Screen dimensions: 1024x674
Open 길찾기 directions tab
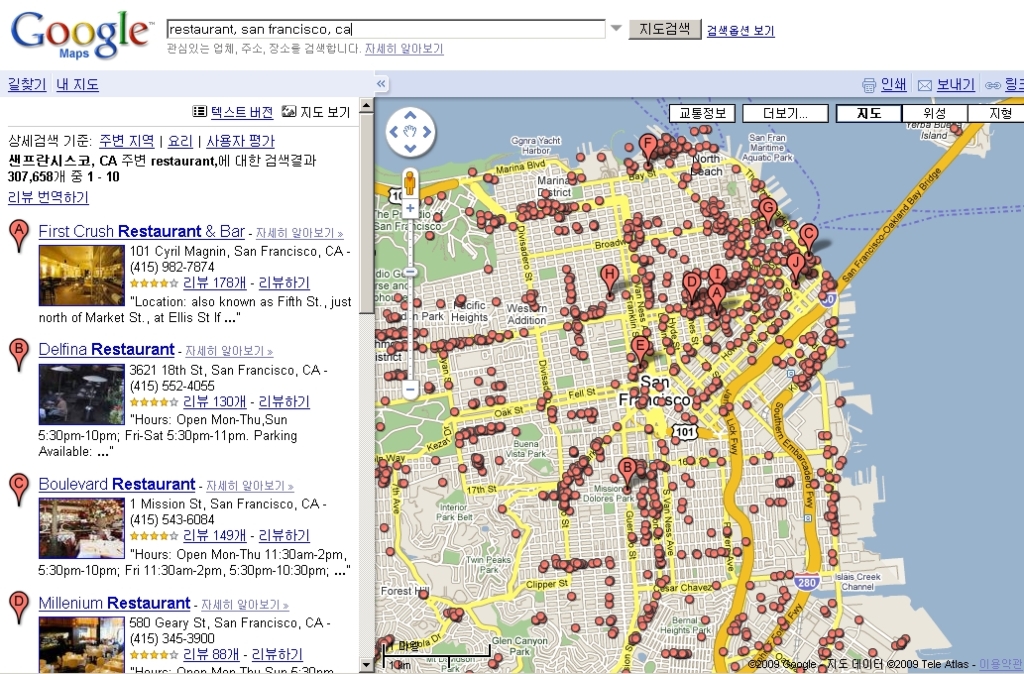tap(27, 84)
